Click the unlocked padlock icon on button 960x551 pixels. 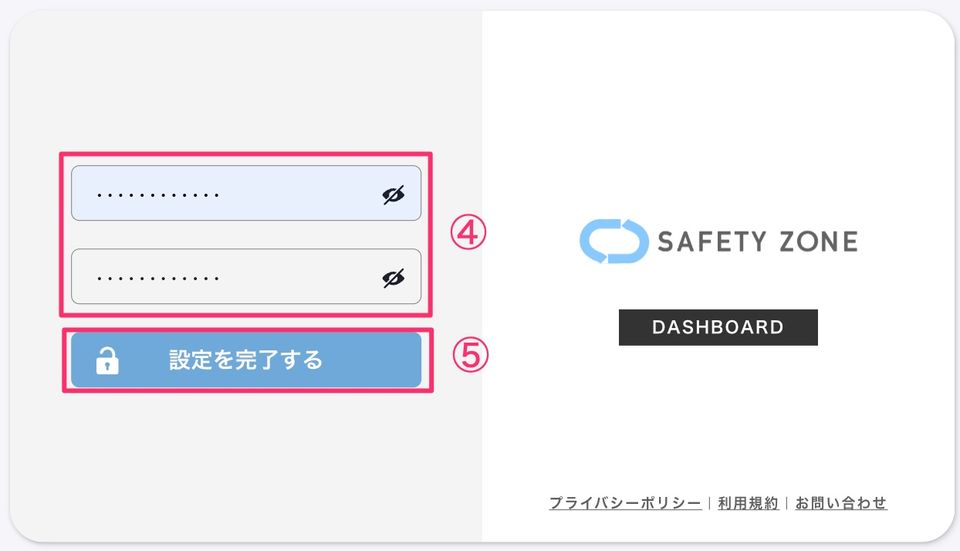[107, 361]
